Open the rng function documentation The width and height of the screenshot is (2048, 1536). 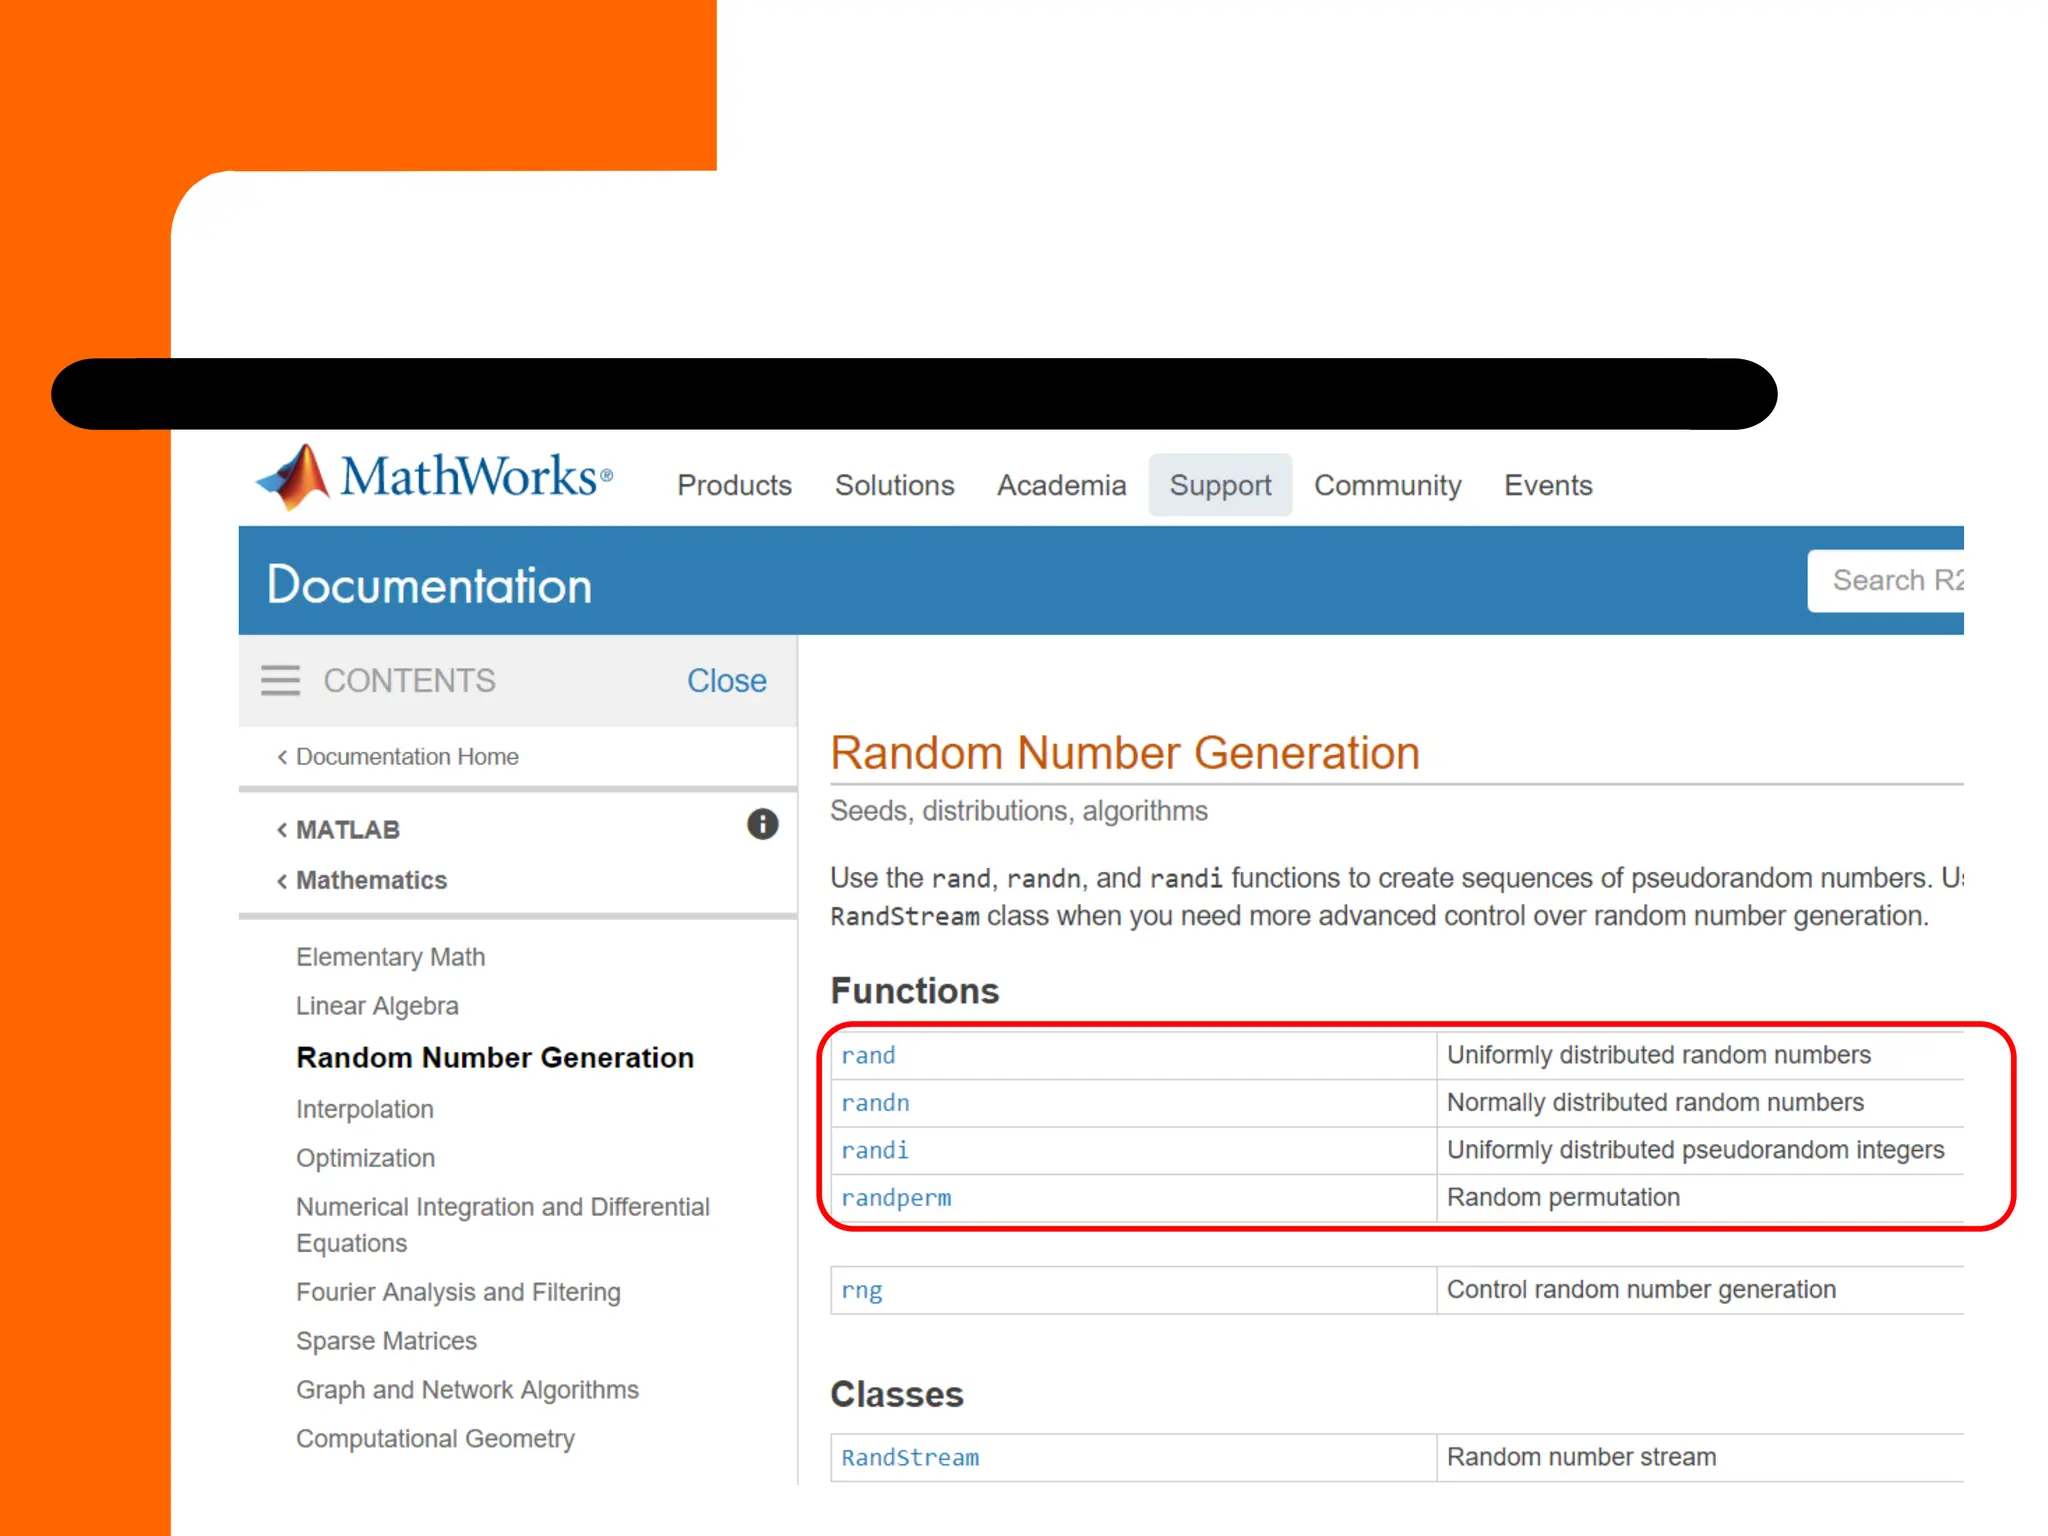tap(861, 1290)
